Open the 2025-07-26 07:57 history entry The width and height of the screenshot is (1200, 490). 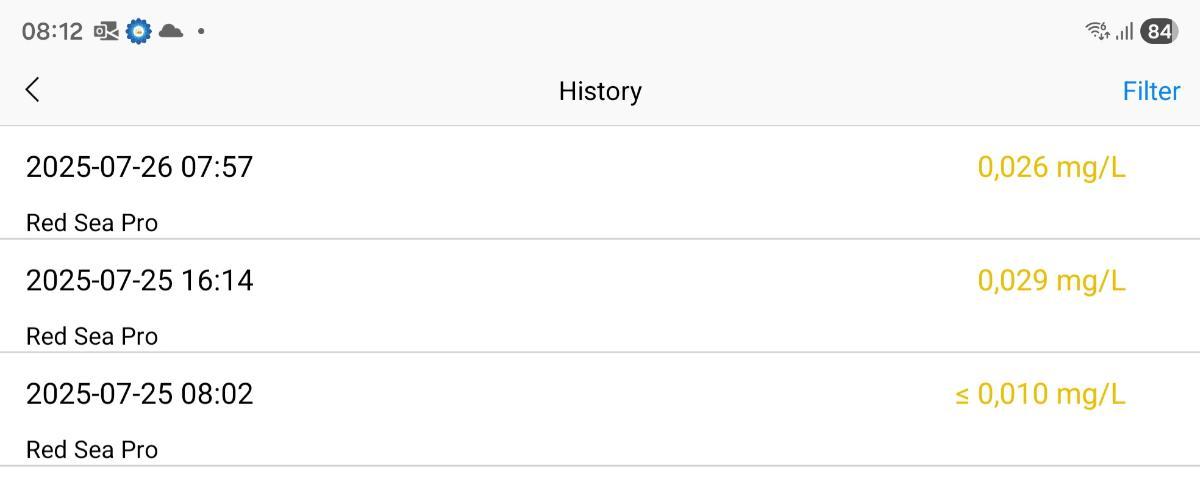600,183
